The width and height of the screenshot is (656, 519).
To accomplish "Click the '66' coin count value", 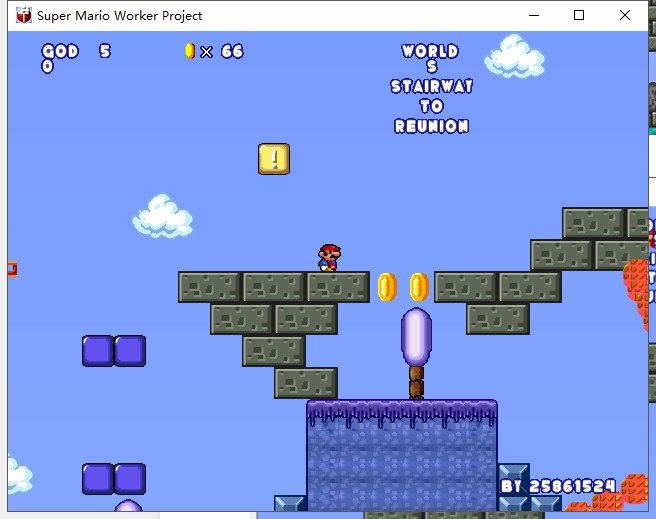I will point(232,51).
